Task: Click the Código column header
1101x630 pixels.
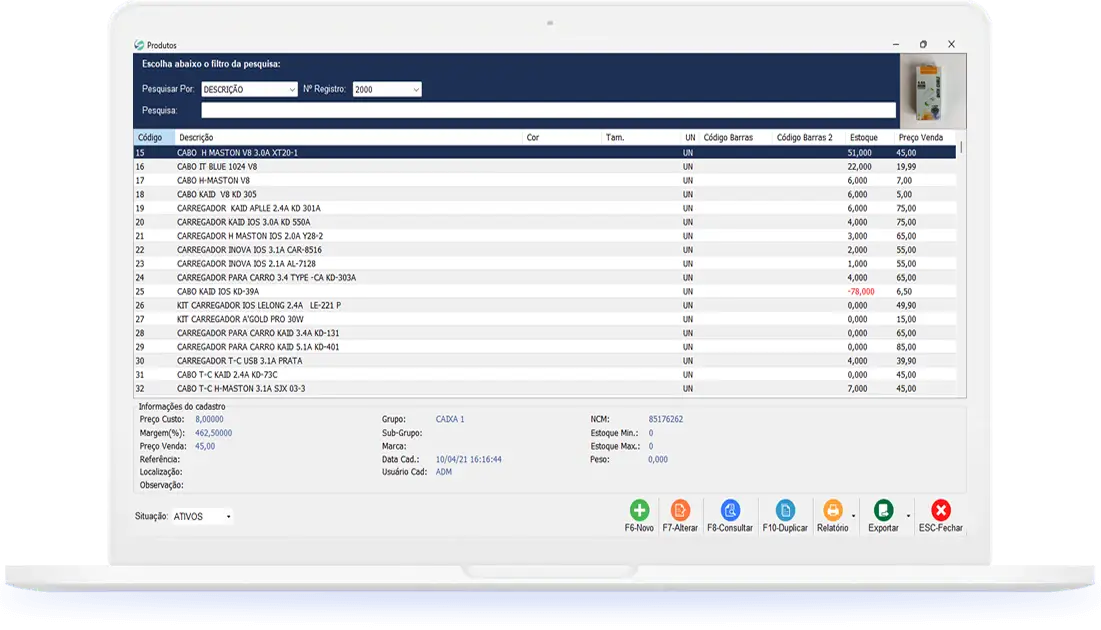Action: 151,137
